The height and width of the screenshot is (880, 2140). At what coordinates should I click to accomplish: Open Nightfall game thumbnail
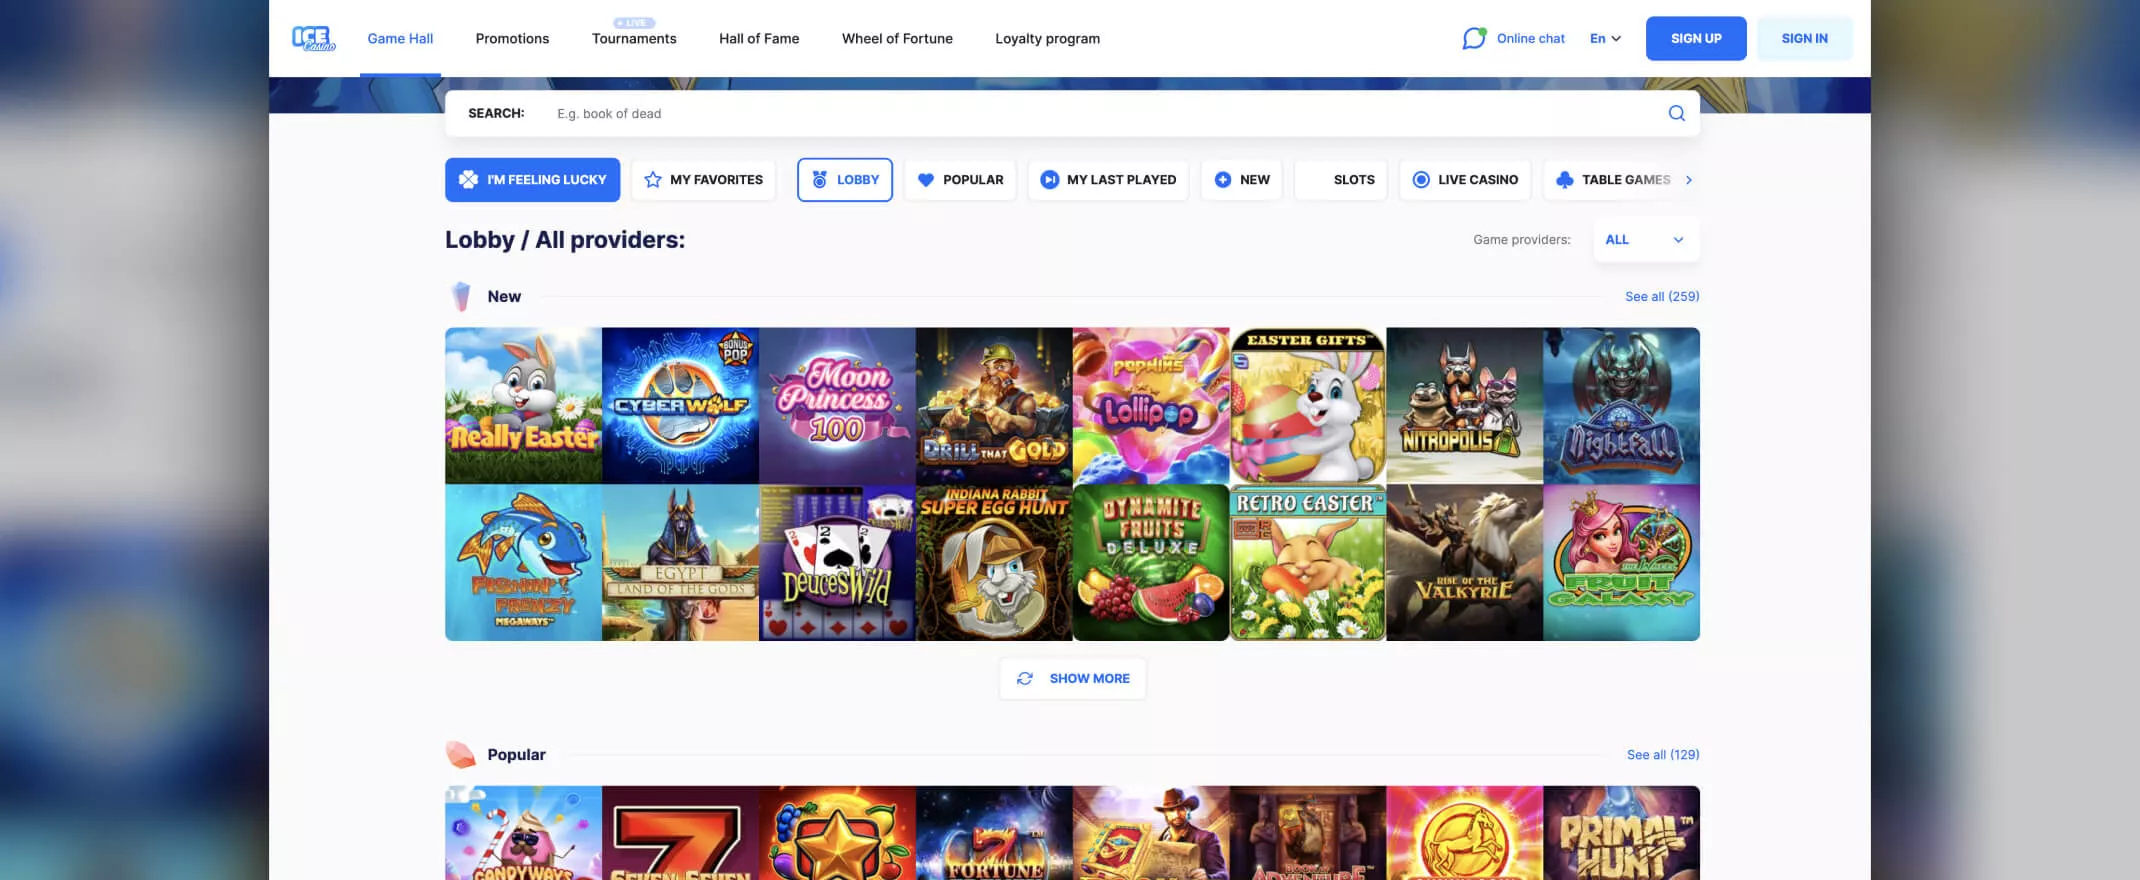(1621, 406)
